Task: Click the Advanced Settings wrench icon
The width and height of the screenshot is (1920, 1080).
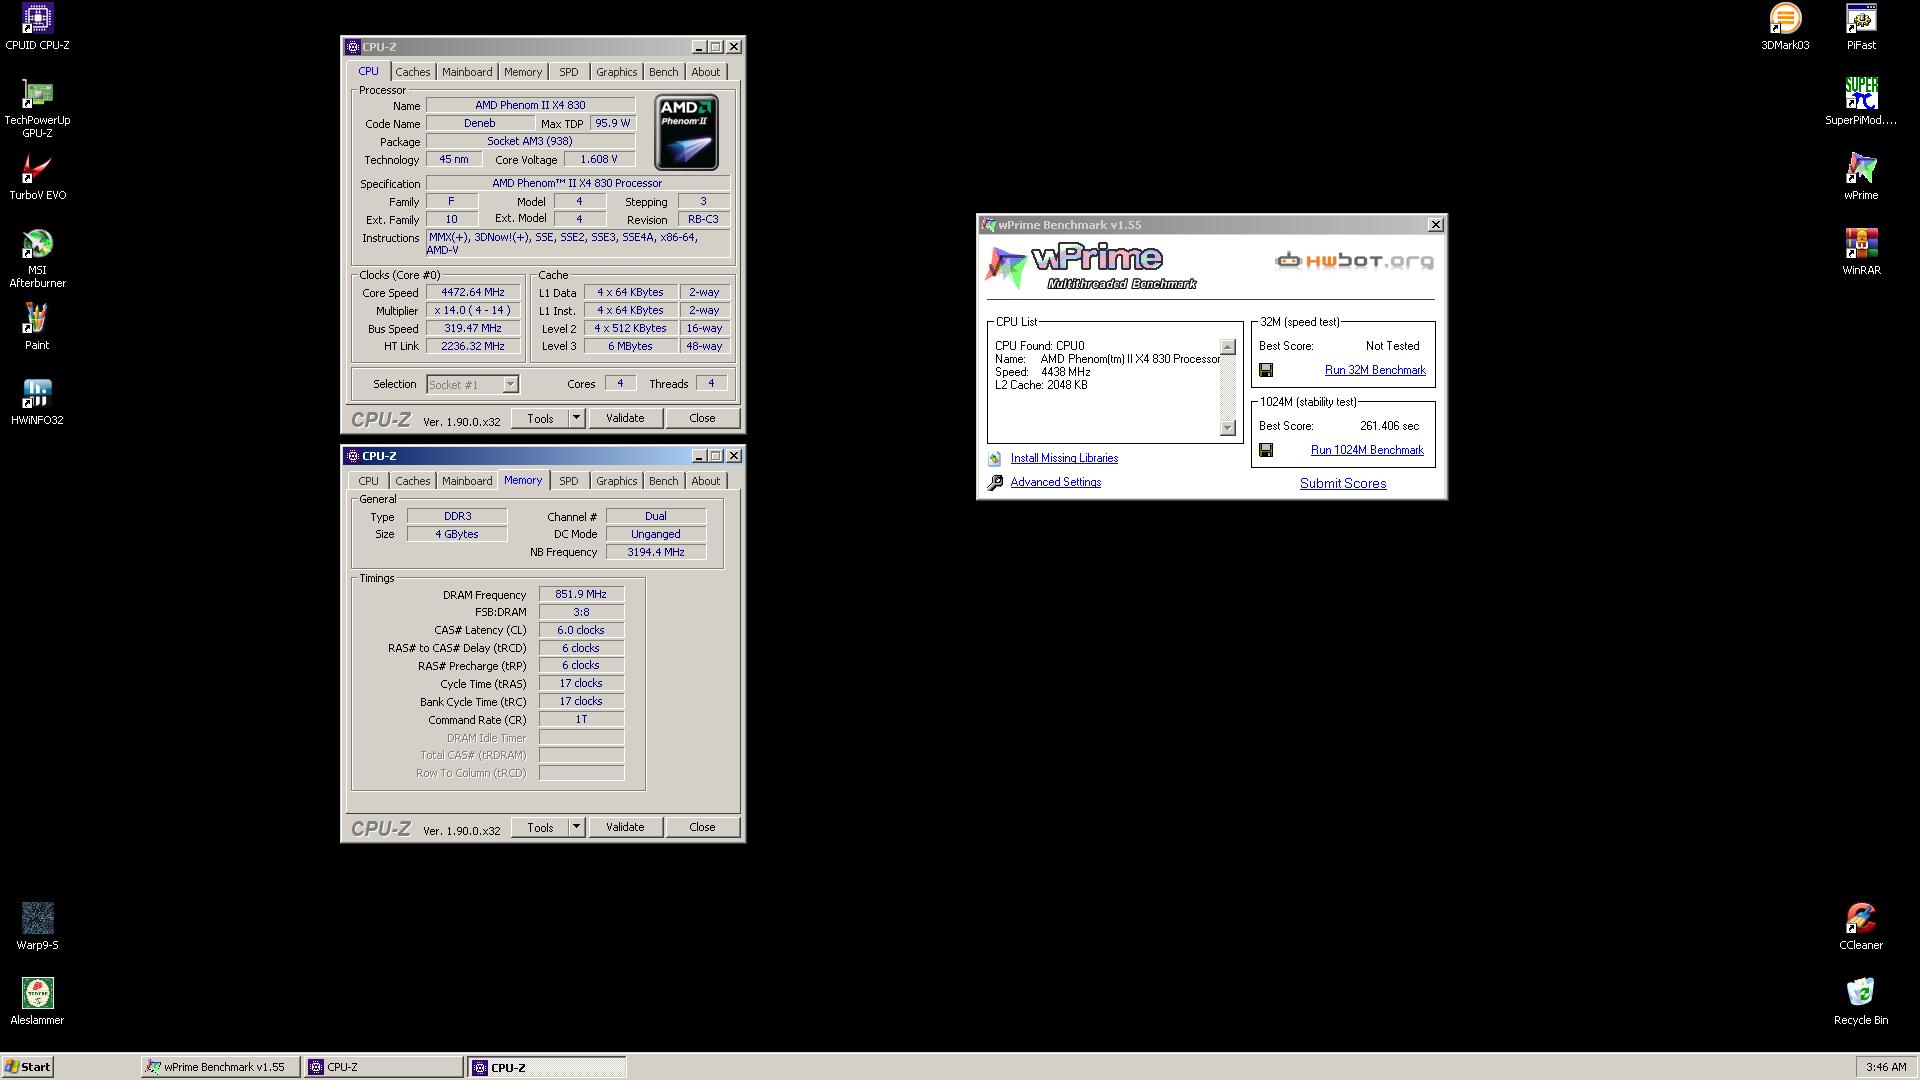Action: click(995, 483)
